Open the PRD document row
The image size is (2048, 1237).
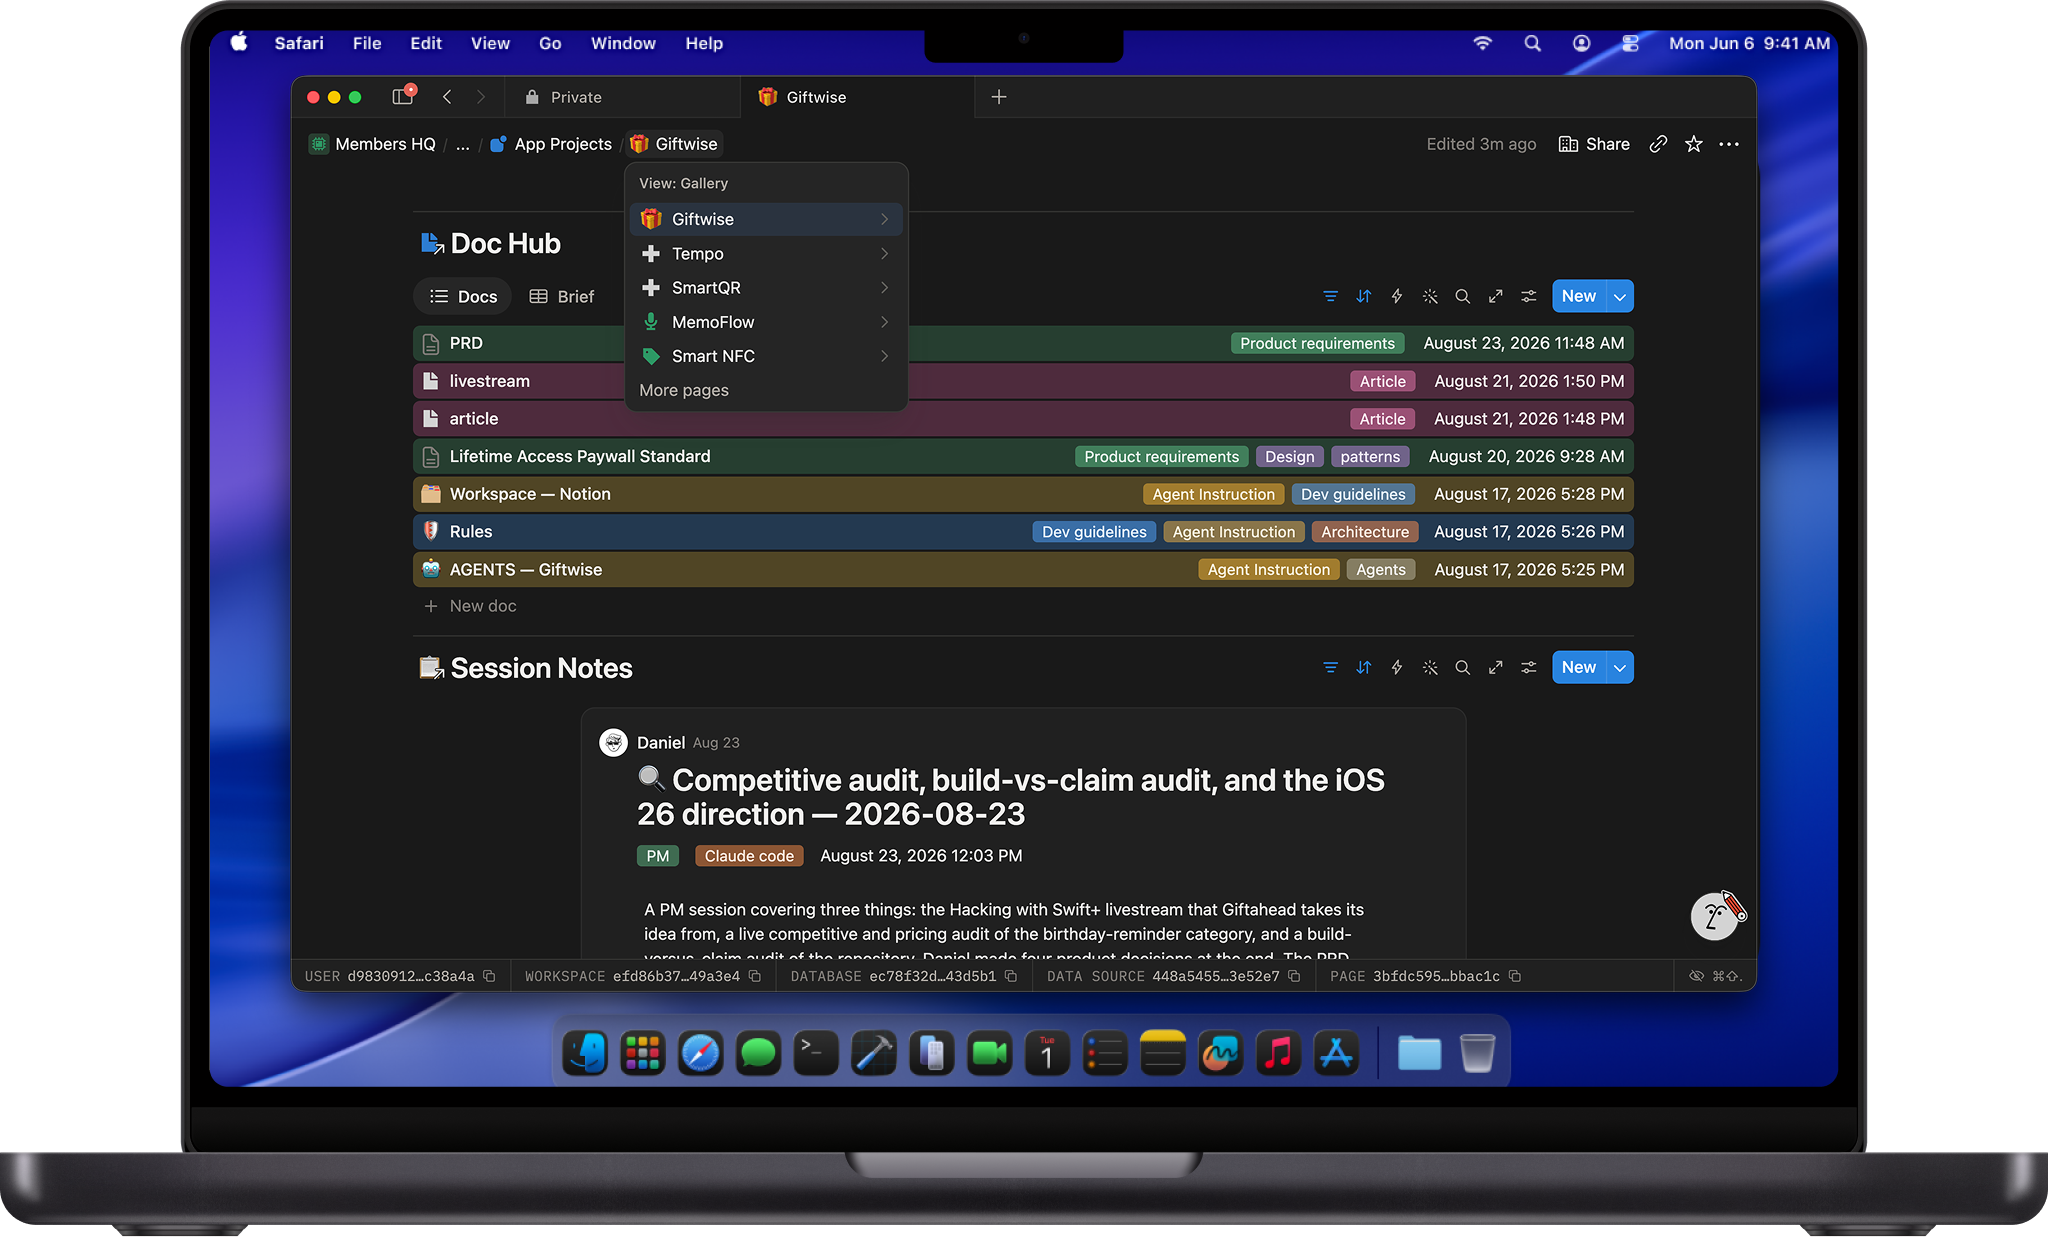tap(1023, 343)
